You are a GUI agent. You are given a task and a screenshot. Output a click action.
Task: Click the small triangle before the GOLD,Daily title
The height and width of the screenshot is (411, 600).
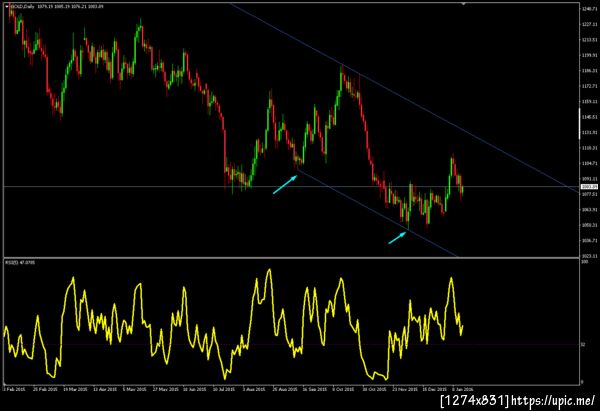coord(7,7)
